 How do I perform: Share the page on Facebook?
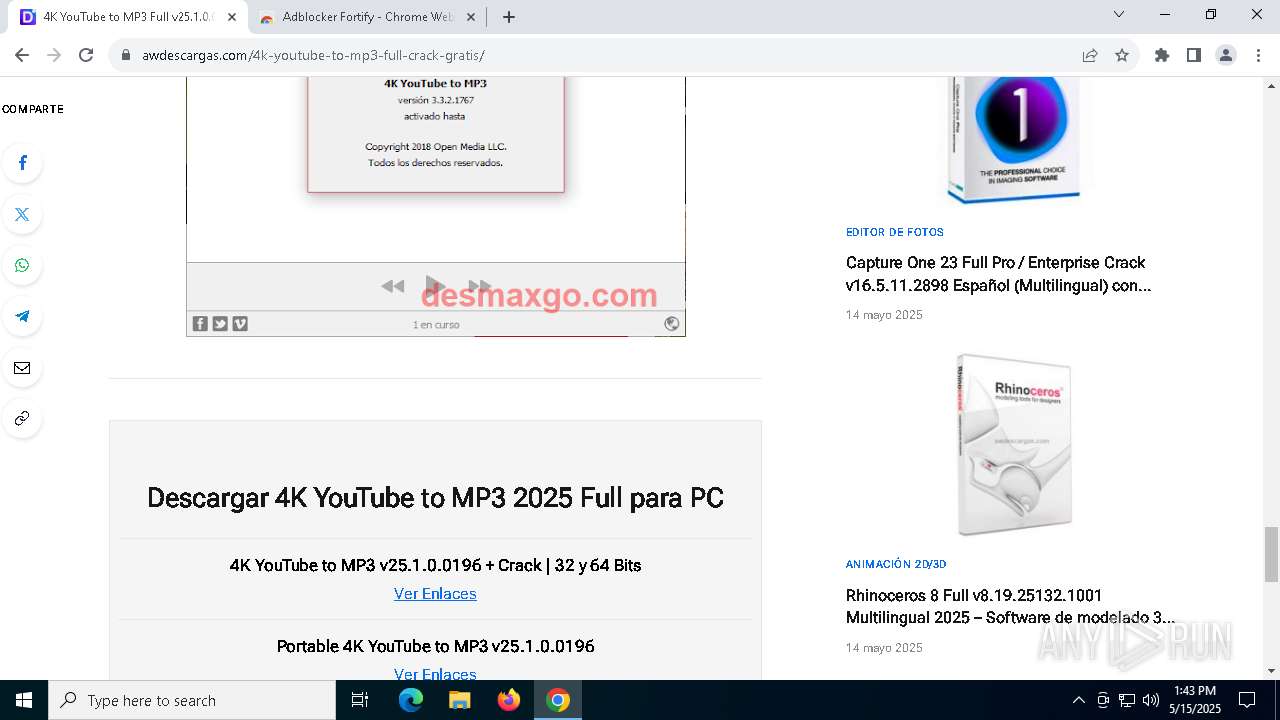tap(22, 162)
